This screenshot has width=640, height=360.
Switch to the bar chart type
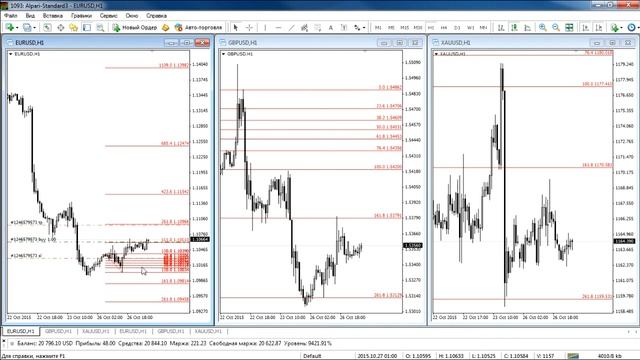501,27
